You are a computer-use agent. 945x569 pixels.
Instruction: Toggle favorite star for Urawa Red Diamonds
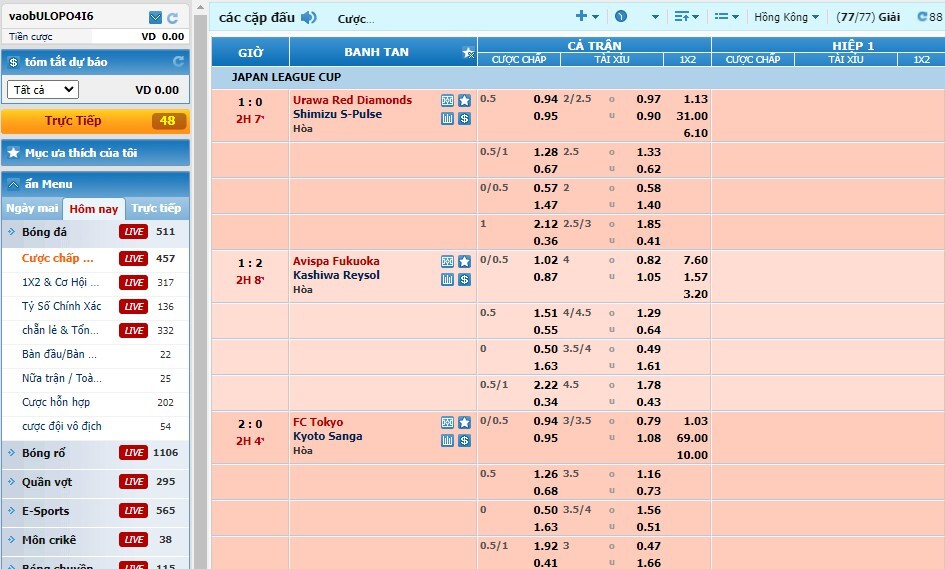464,100
